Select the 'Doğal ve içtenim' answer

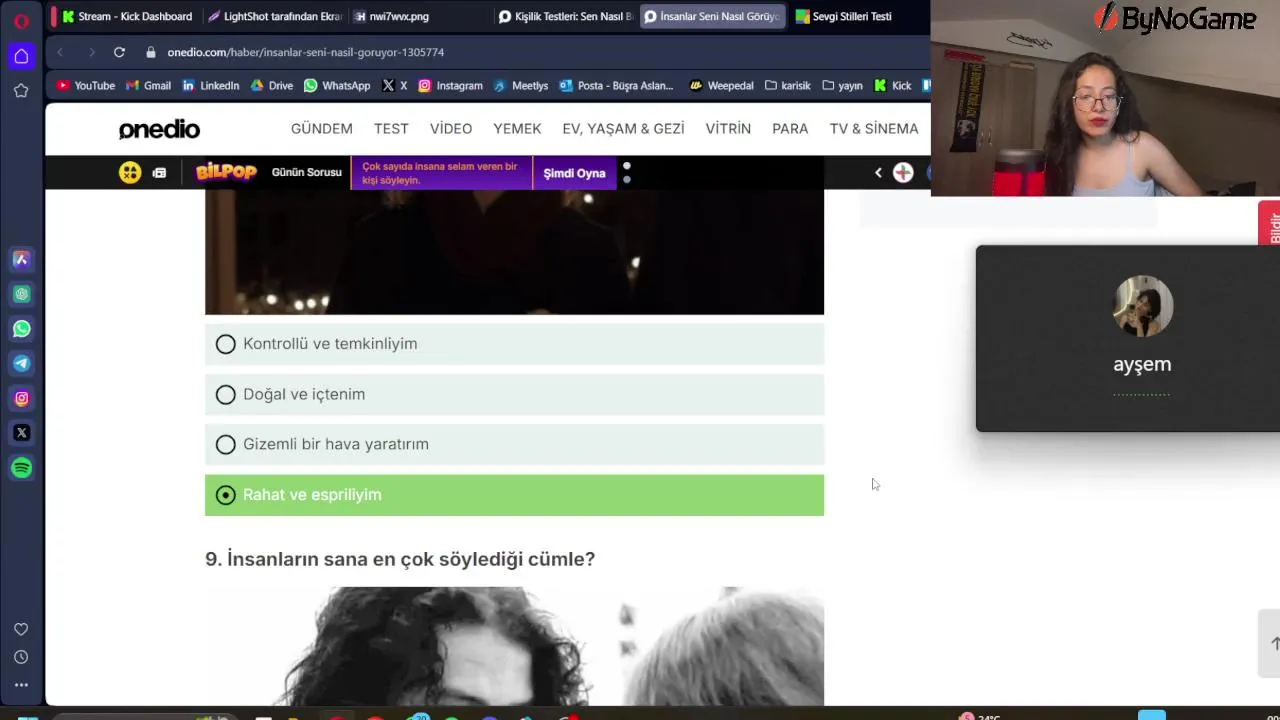[x=514, y=394]
